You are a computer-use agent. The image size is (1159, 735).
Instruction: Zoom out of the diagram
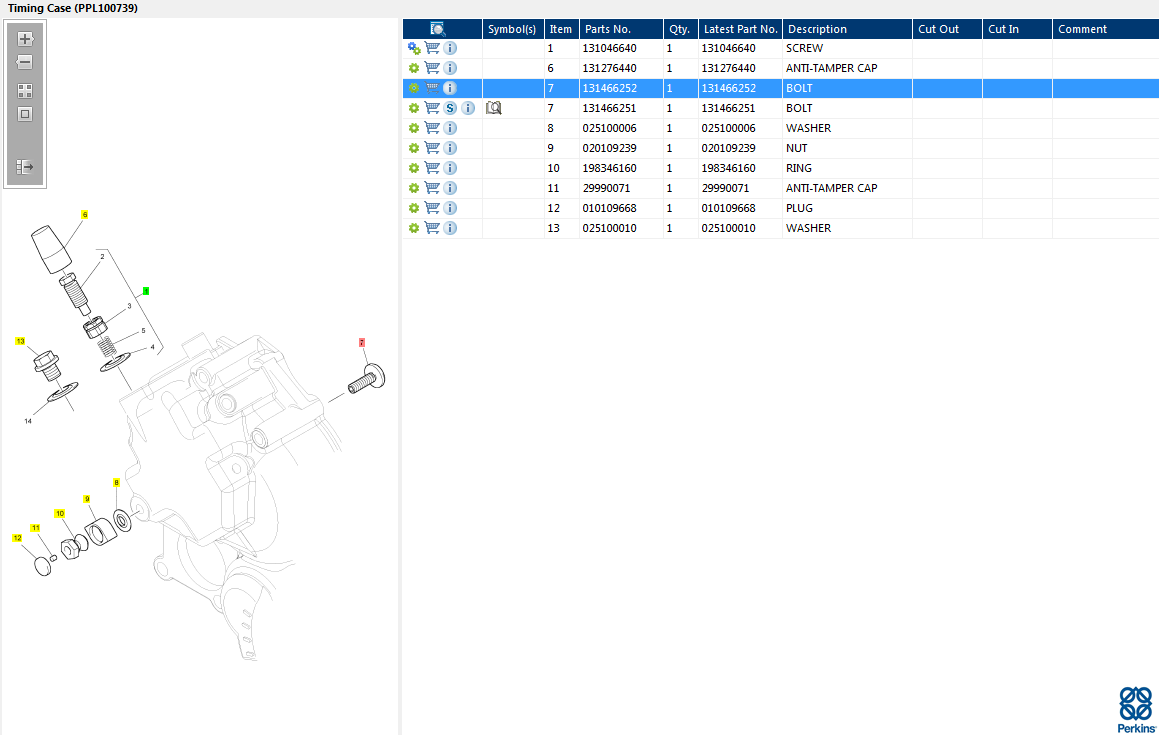coord(25,62)
